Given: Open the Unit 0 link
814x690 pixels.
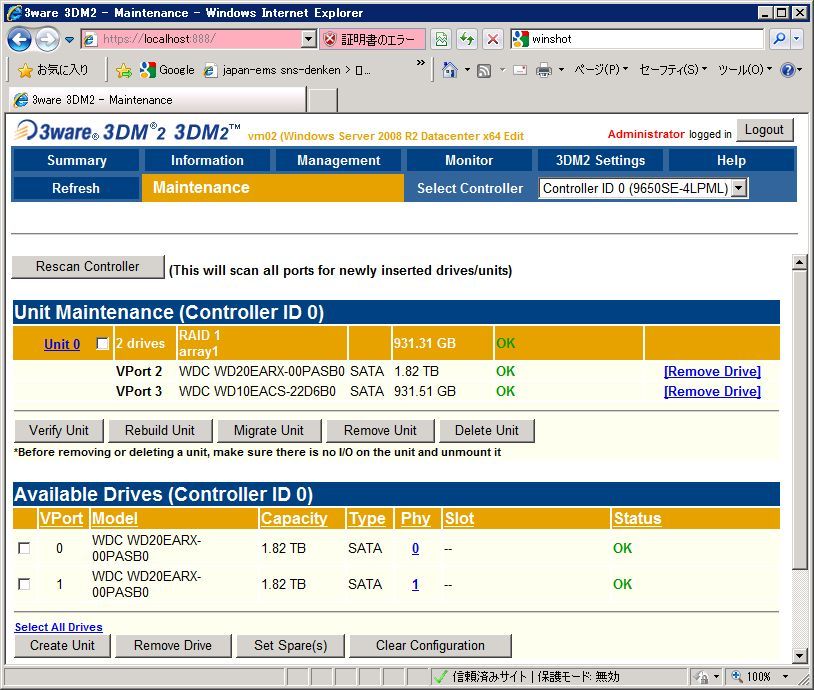Looking at the screenshot, I should [x=62, y=344].
